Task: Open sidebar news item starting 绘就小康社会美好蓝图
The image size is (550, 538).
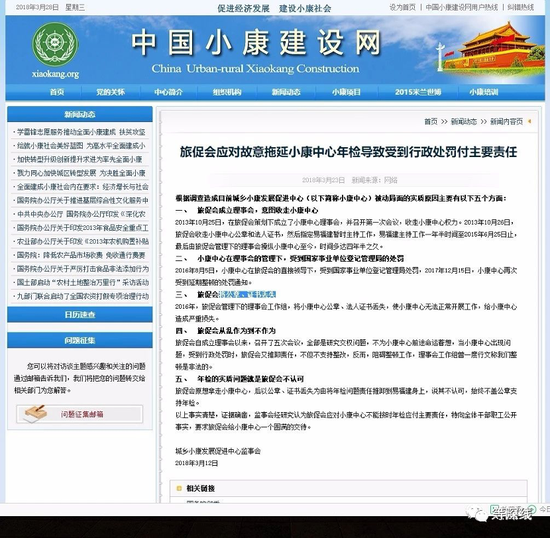Action: (81, 146)
